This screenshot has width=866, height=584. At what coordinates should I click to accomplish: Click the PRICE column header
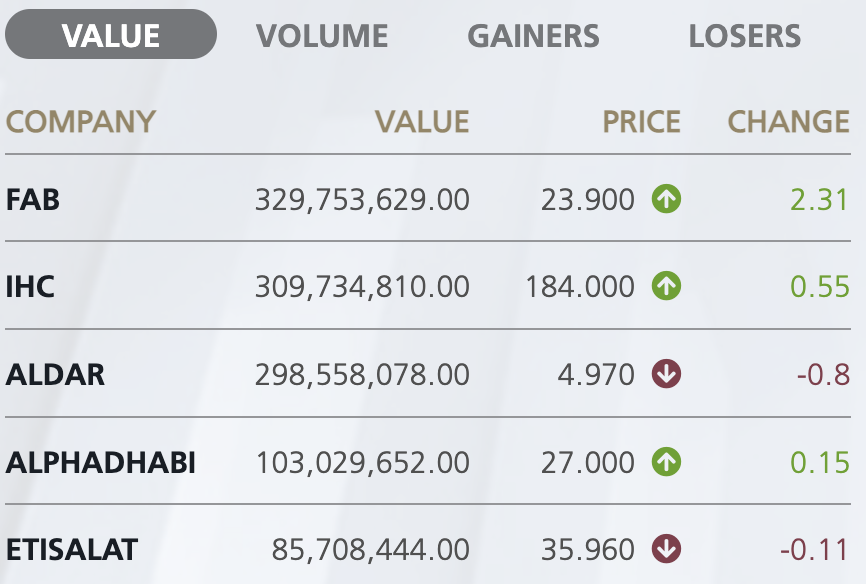(641, 122)
